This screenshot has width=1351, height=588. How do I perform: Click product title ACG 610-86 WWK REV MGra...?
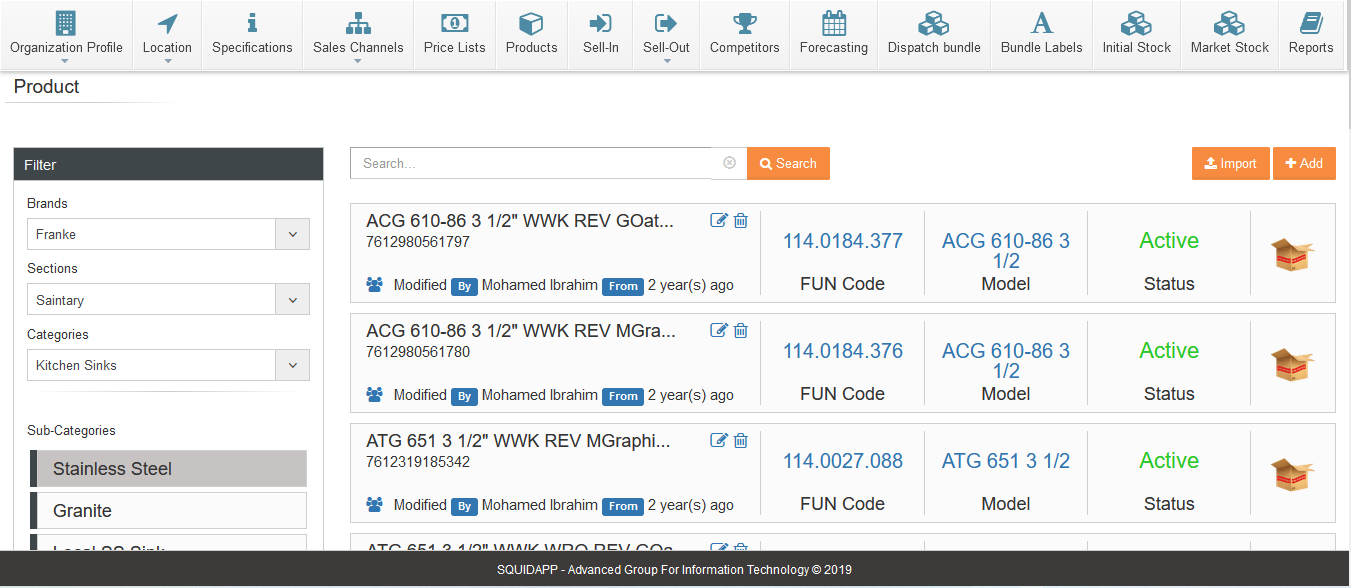(x=521, y=331)
